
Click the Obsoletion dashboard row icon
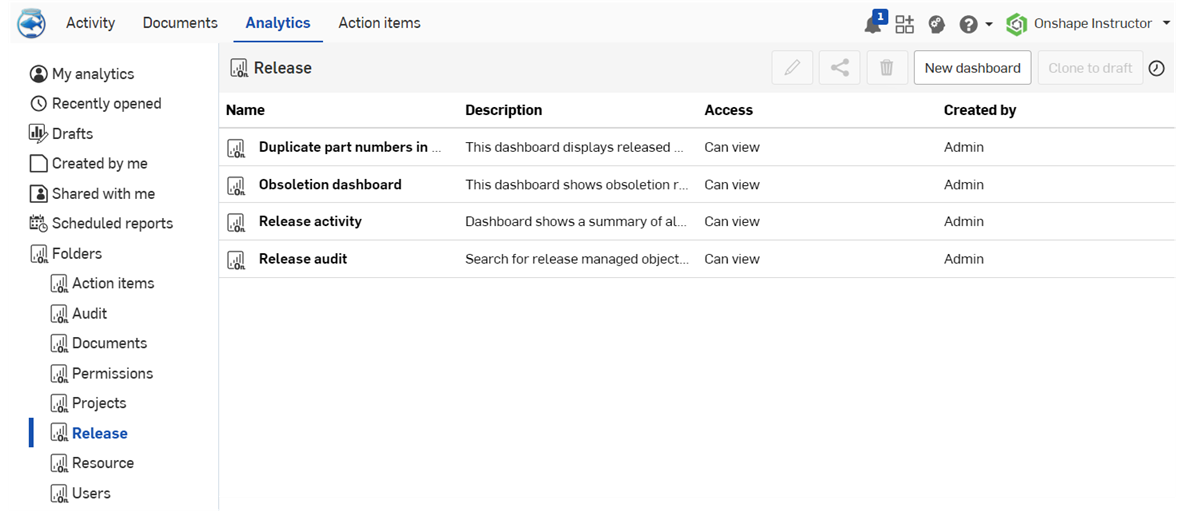point(236,185)
